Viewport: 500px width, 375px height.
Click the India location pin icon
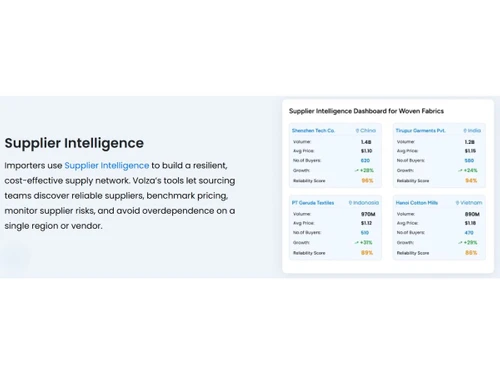pos(465,131)
